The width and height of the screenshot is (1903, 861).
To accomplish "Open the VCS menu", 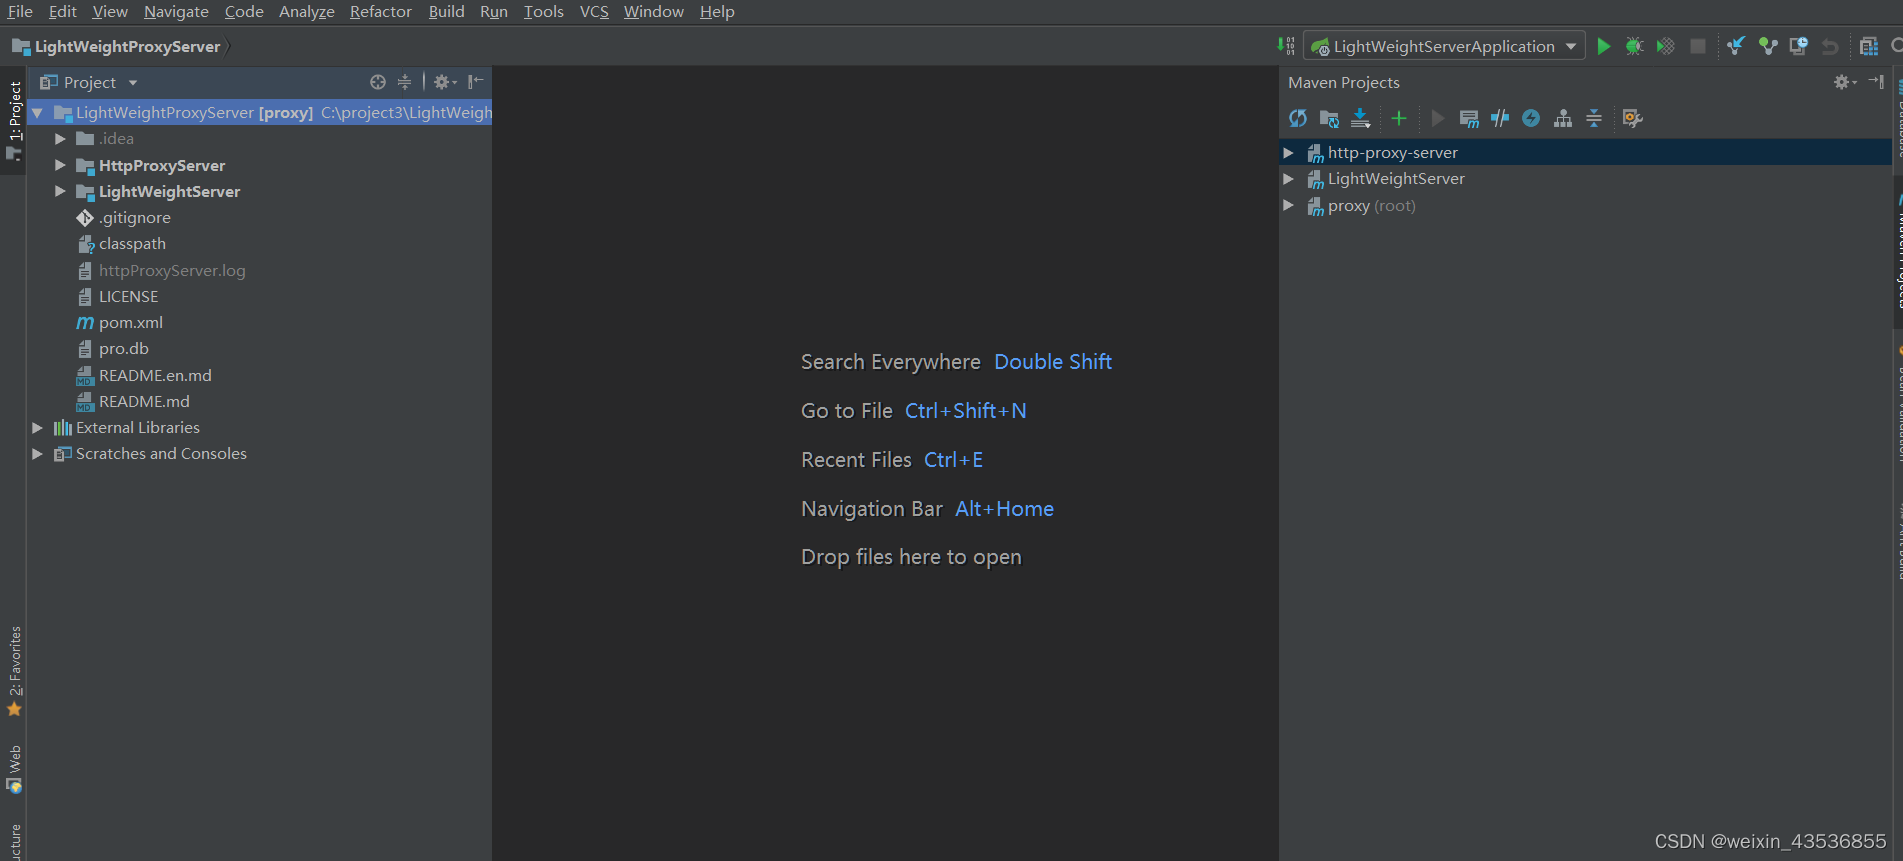I will (594, 11).
